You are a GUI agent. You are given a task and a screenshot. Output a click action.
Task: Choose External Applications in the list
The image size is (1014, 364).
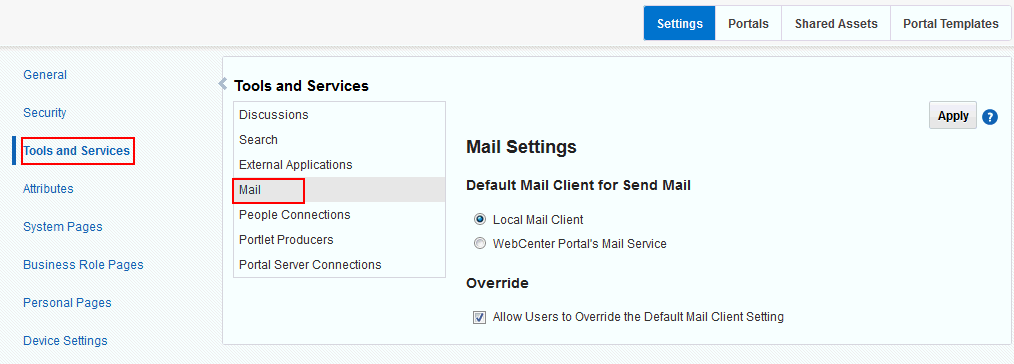pyautogui.click(x=340, y=165)
